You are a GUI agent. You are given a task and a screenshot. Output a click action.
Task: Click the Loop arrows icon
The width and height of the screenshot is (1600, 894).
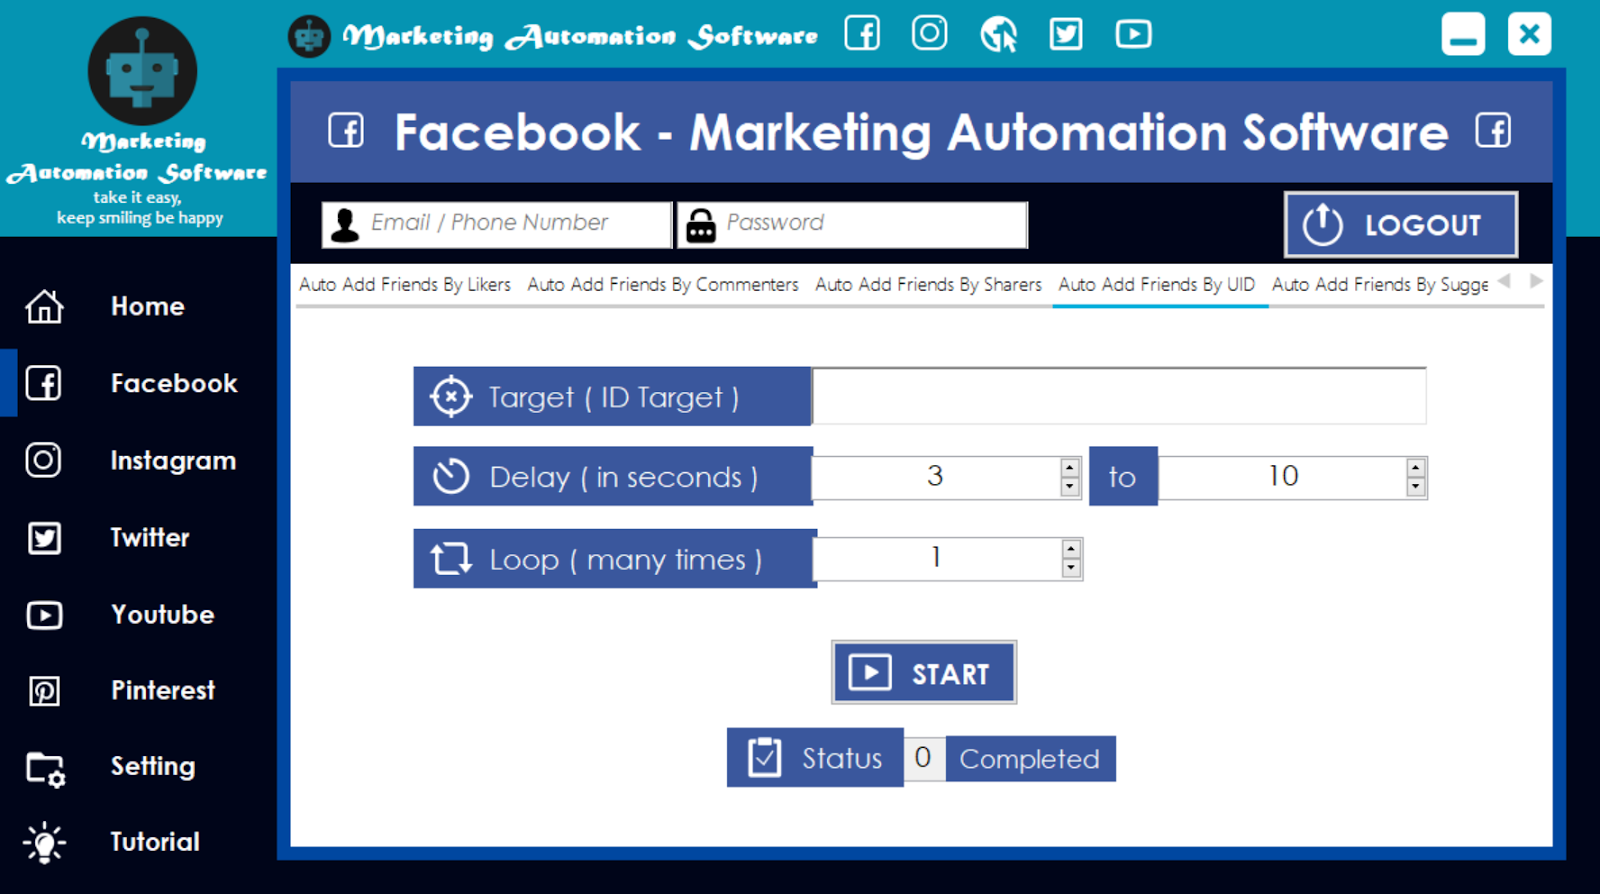[x=451, y=558]
